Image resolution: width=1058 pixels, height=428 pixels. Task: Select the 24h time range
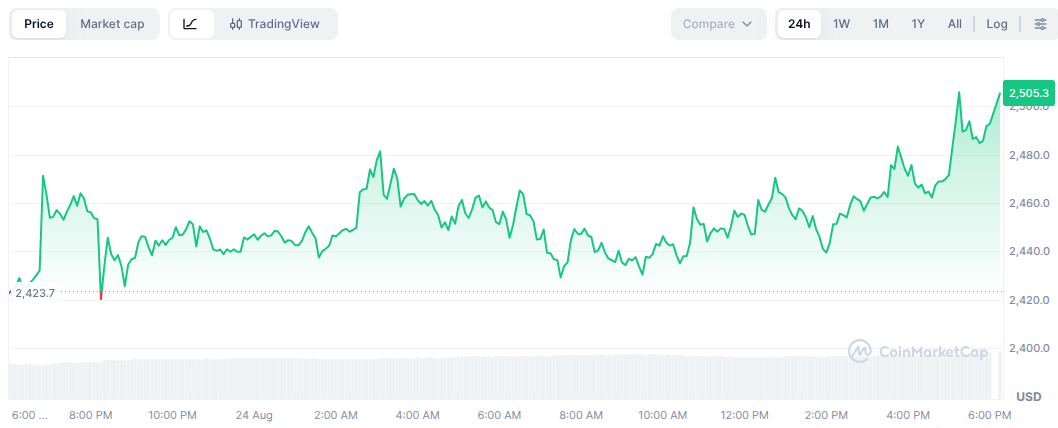[x=799, y=24]
